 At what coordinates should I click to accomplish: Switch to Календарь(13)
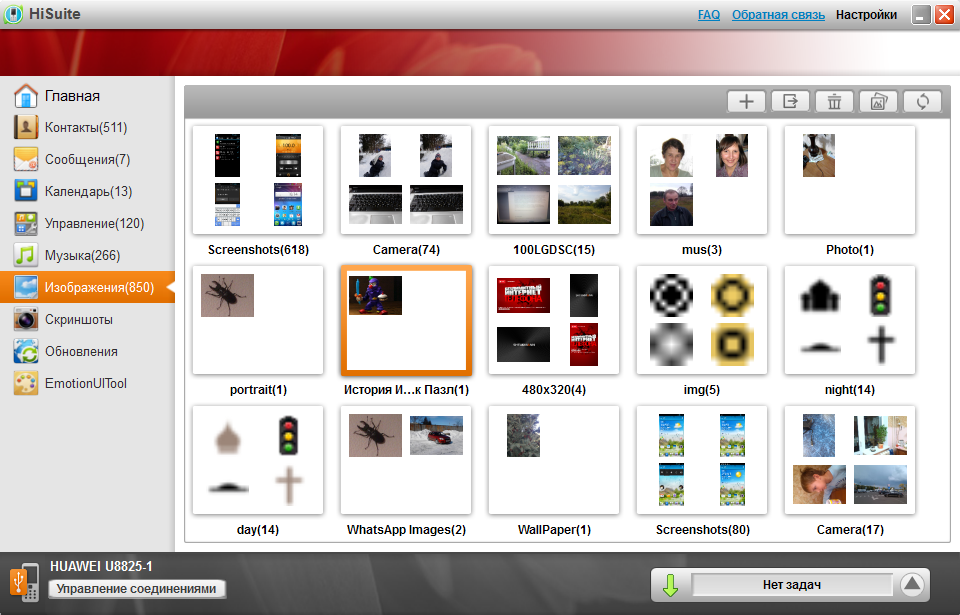[x=88, y=192]
